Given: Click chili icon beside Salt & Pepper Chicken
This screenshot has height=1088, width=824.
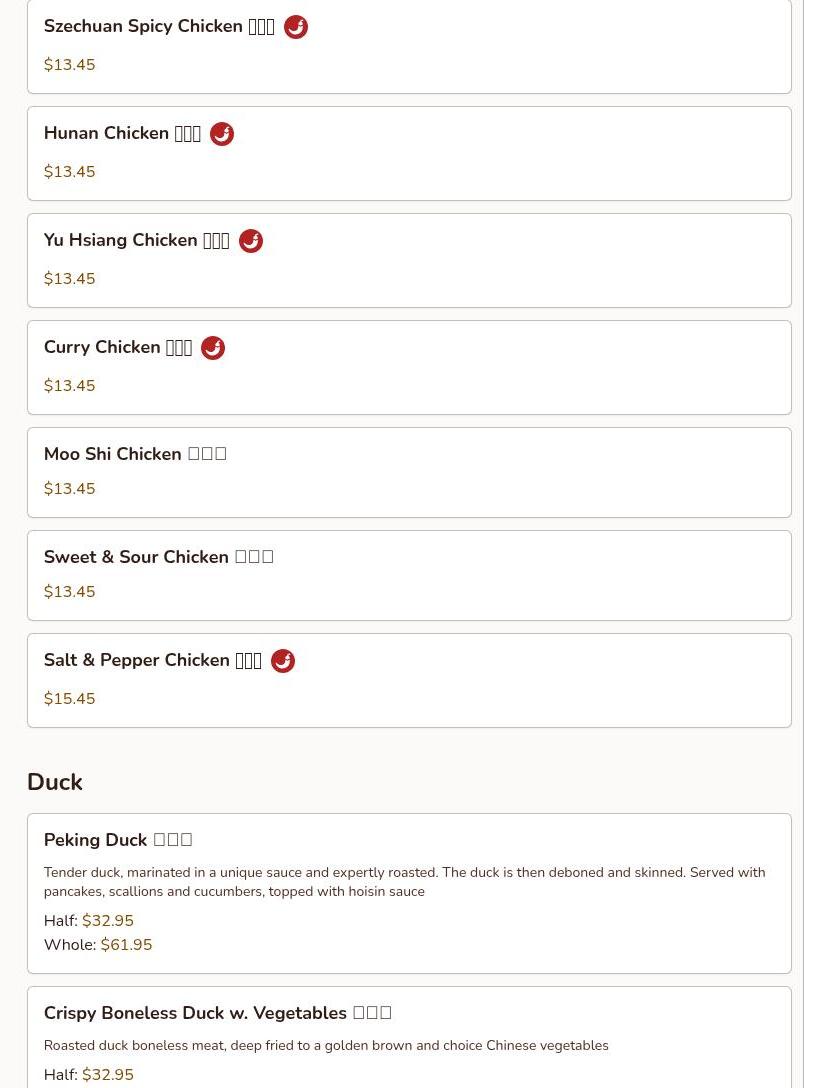Looking at the screenshot, I should 283,661.
